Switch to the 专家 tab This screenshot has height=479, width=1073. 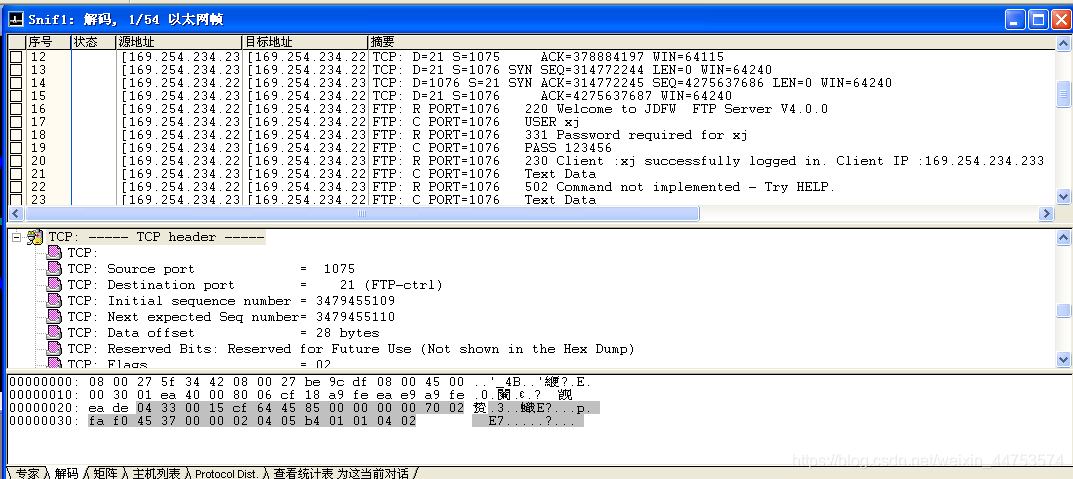pyautogui.click(x=27, y=473)
